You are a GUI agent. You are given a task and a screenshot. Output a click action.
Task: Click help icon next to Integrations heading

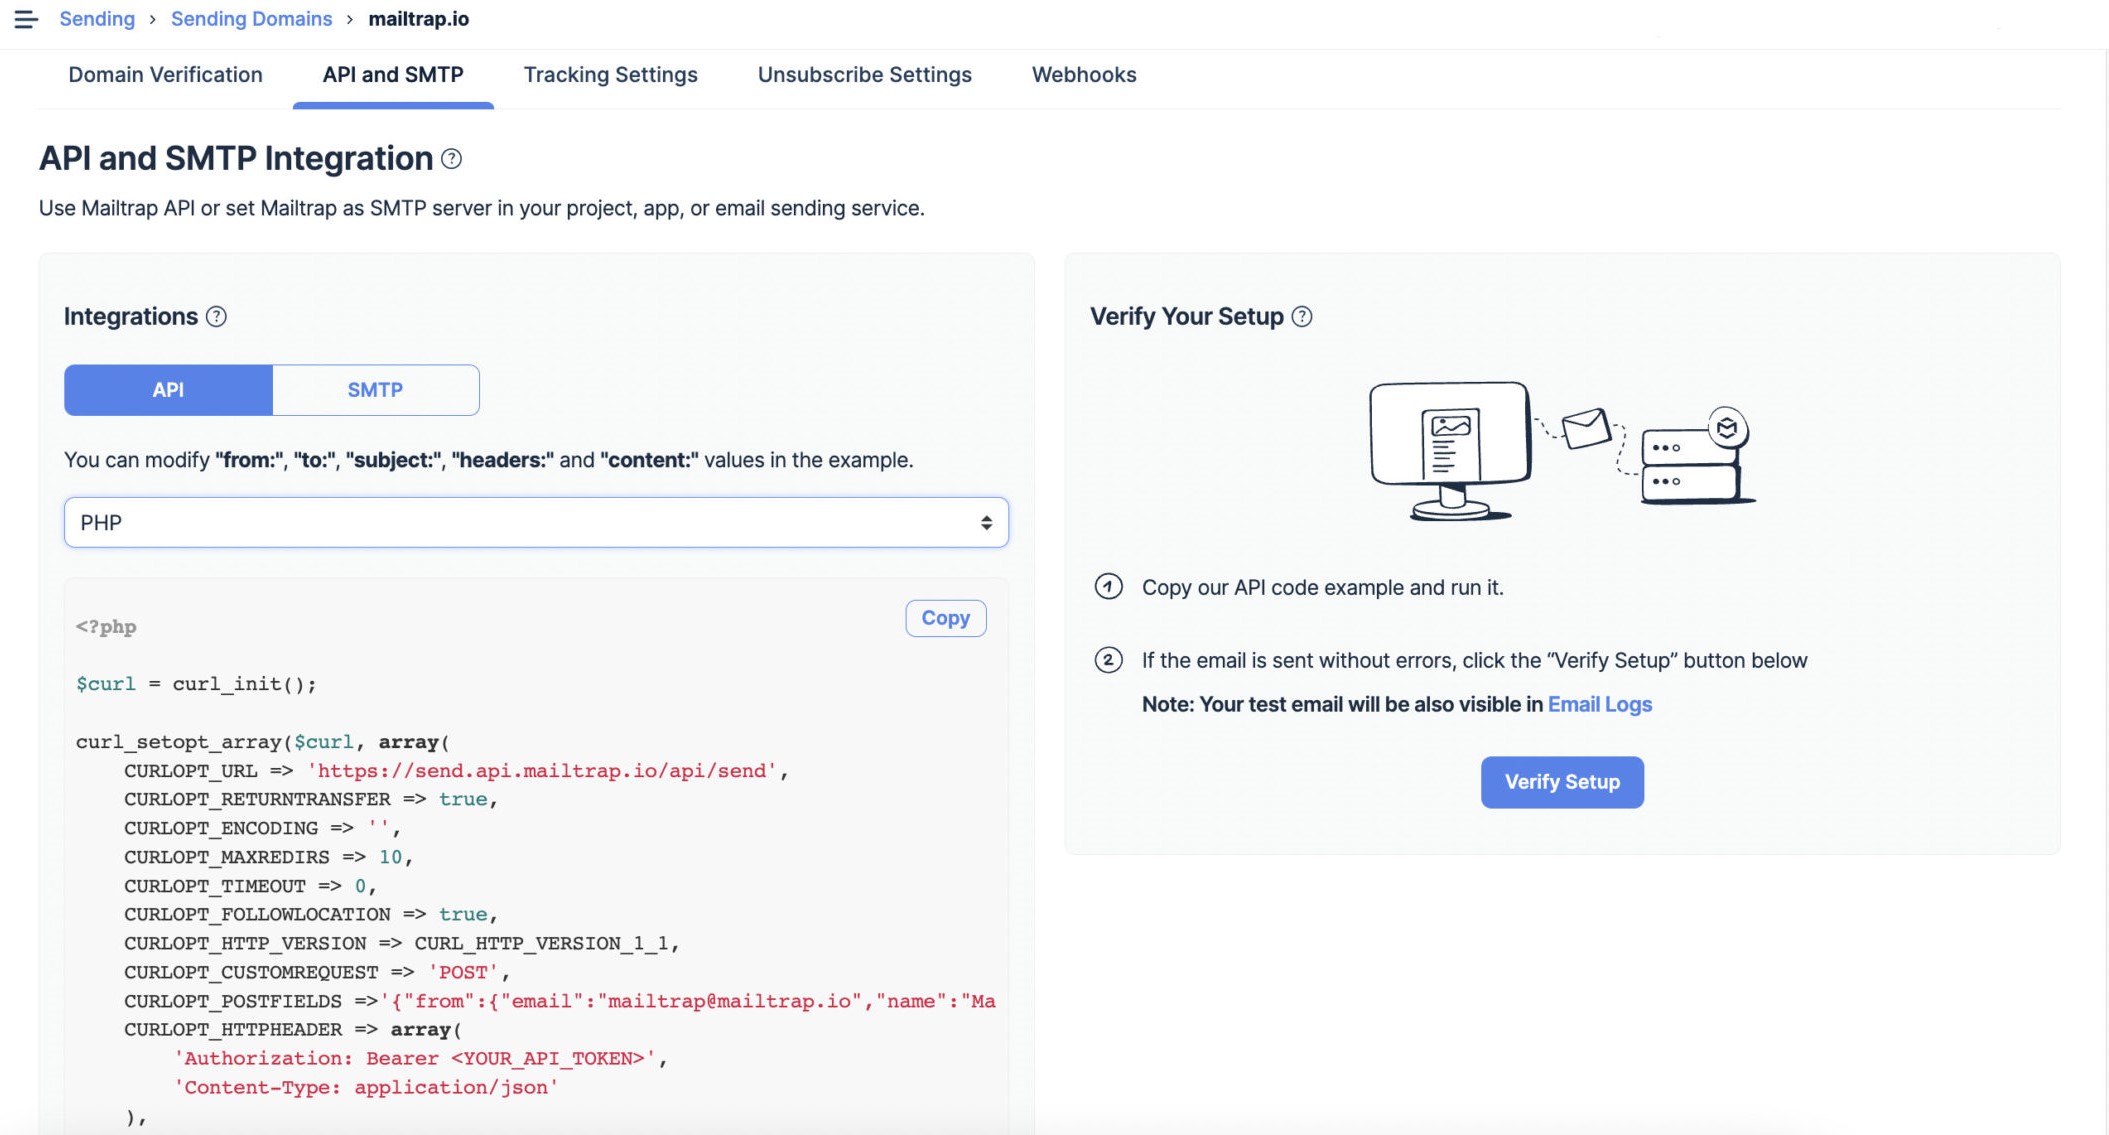pyautogui.click(x=216, y=317)
